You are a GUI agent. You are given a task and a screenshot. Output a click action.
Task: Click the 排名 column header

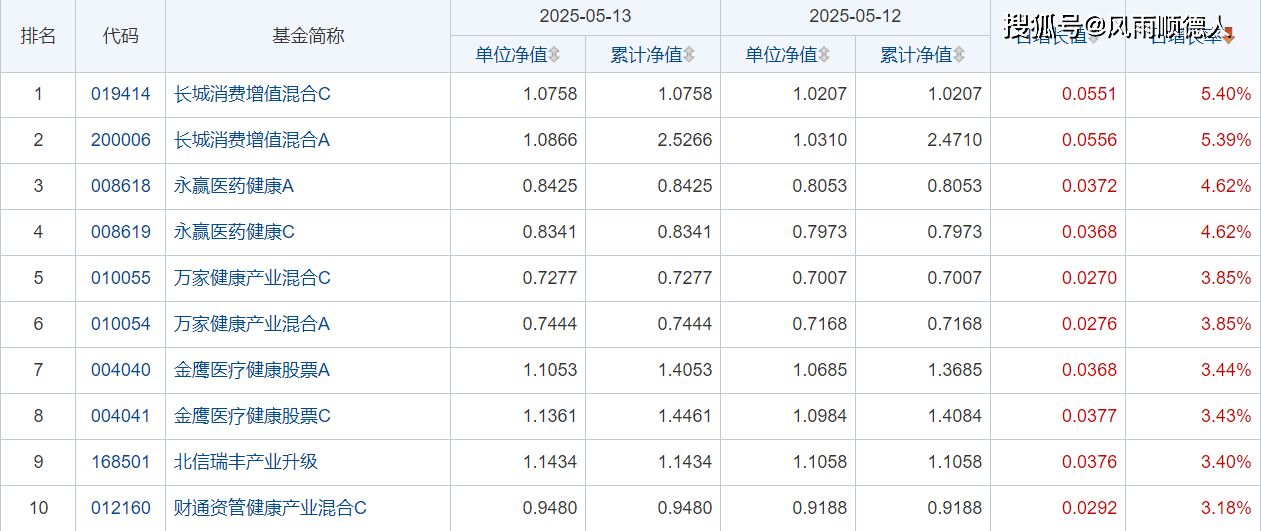[38, 36]
